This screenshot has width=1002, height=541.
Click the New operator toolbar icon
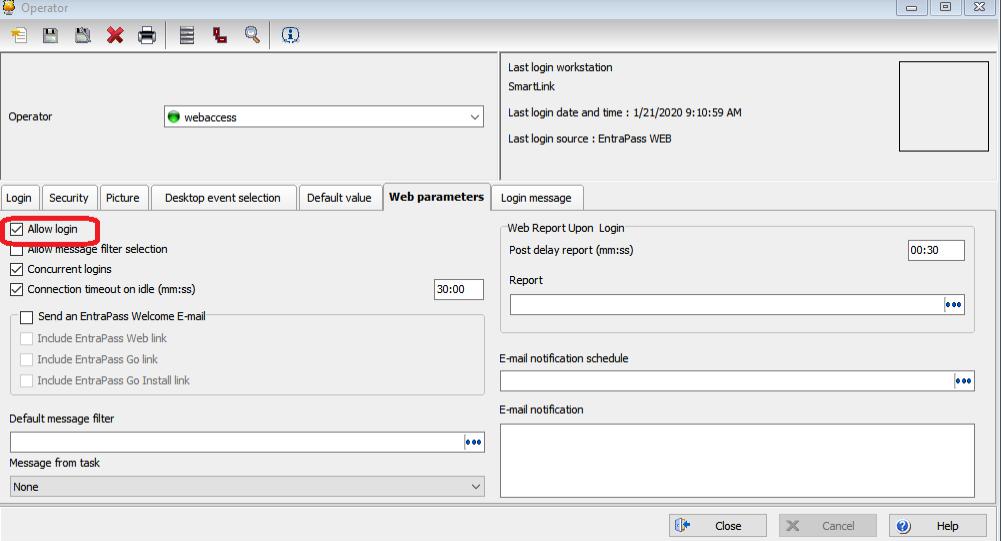point(19,35)
